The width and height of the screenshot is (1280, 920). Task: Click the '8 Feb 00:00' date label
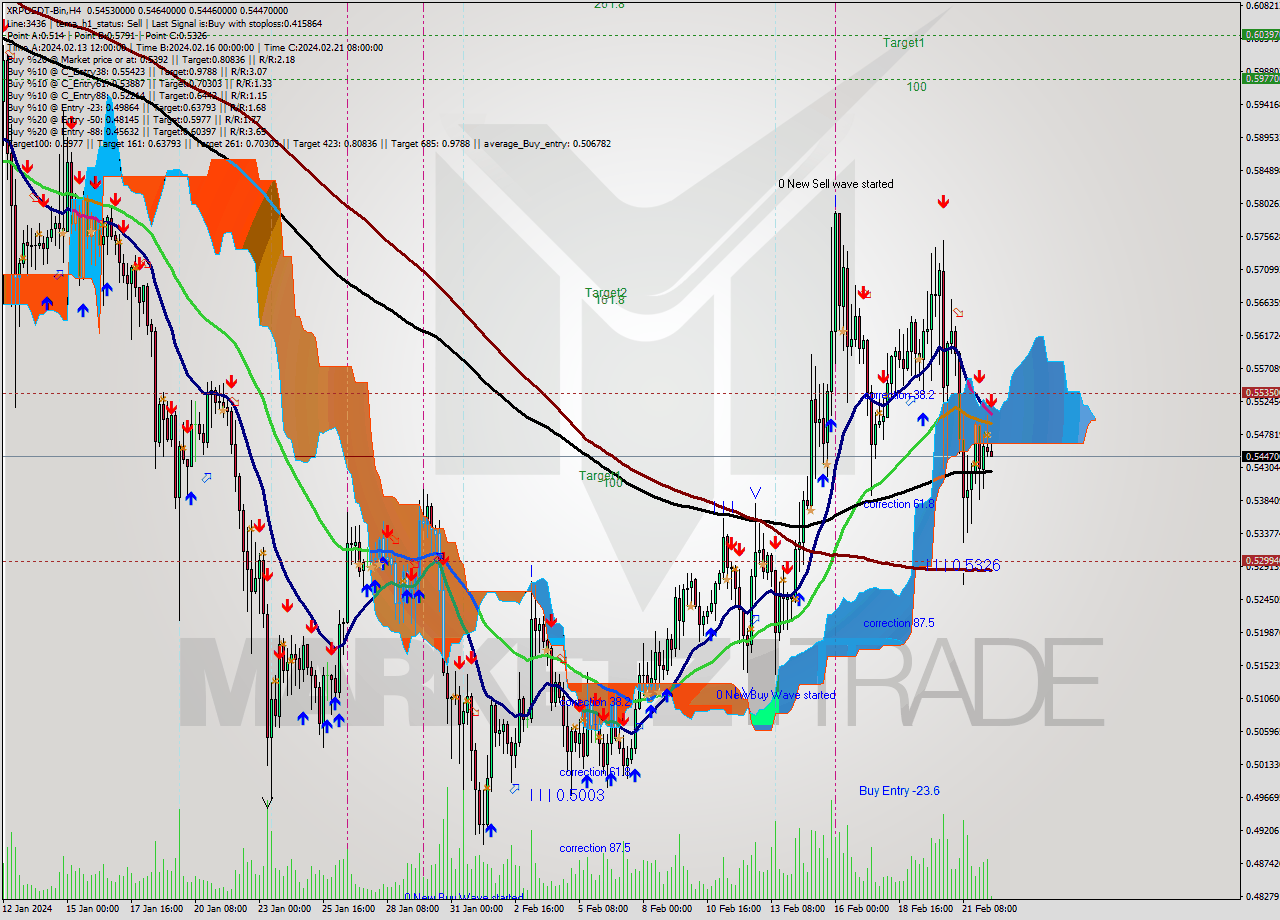pos(666,908)
